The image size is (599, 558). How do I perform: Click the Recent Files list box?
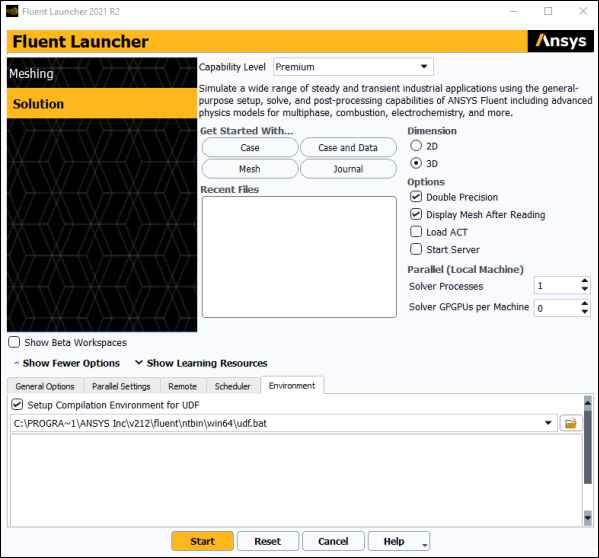pos(299,257)
